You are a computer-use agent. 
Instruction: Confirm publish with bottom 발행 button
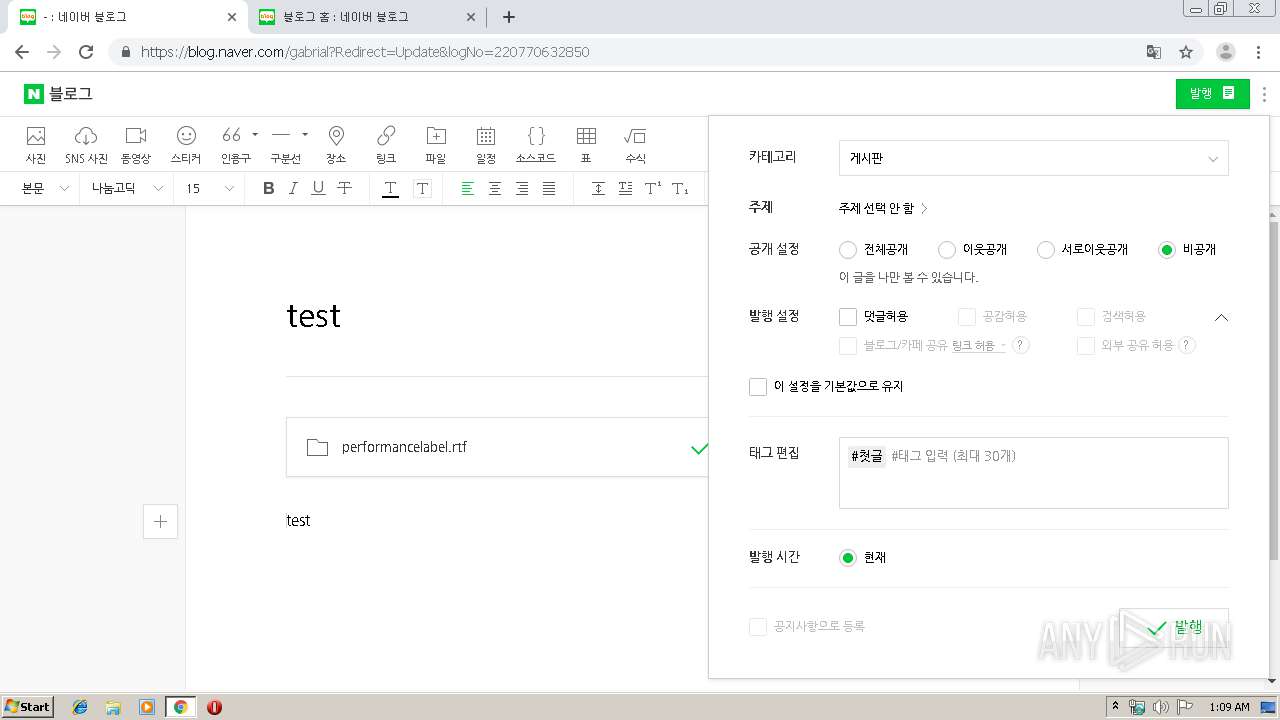coord(1174,627)
